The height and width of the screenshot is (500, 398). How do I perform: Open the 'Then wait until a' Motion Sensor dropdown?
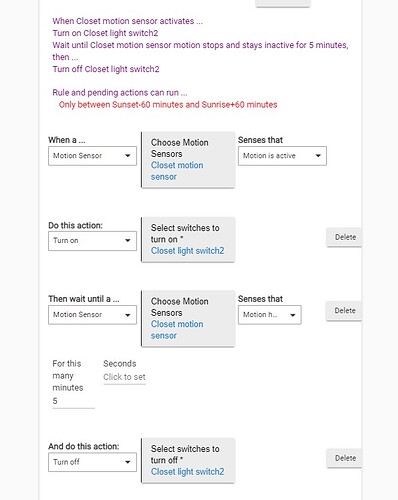tap(92, 315)
